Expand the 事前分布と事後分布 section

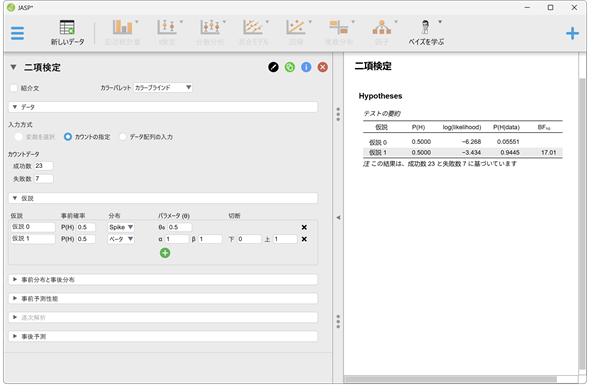[x=163, y=280]
